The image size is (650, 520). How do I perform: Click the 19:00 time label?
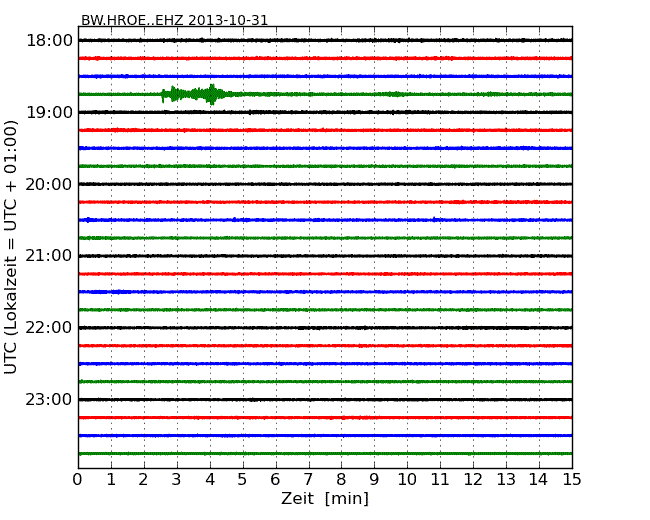point(49,112)
